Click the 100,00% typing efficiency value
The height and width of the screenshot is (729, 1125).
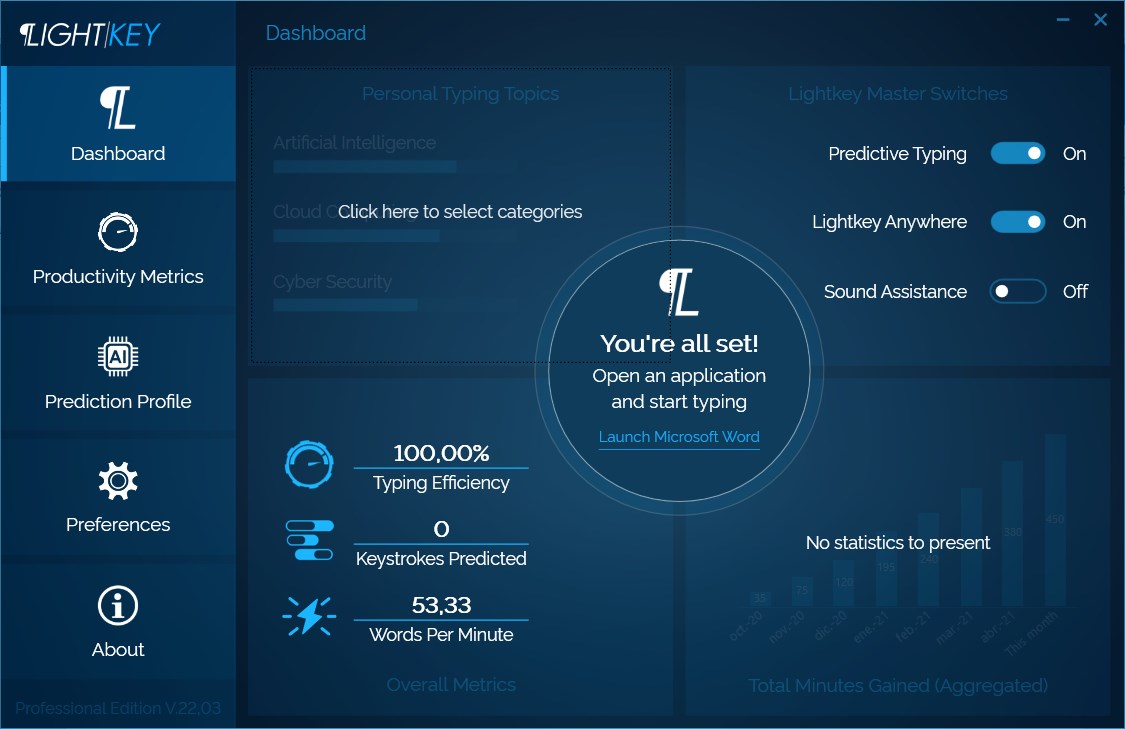441,453
